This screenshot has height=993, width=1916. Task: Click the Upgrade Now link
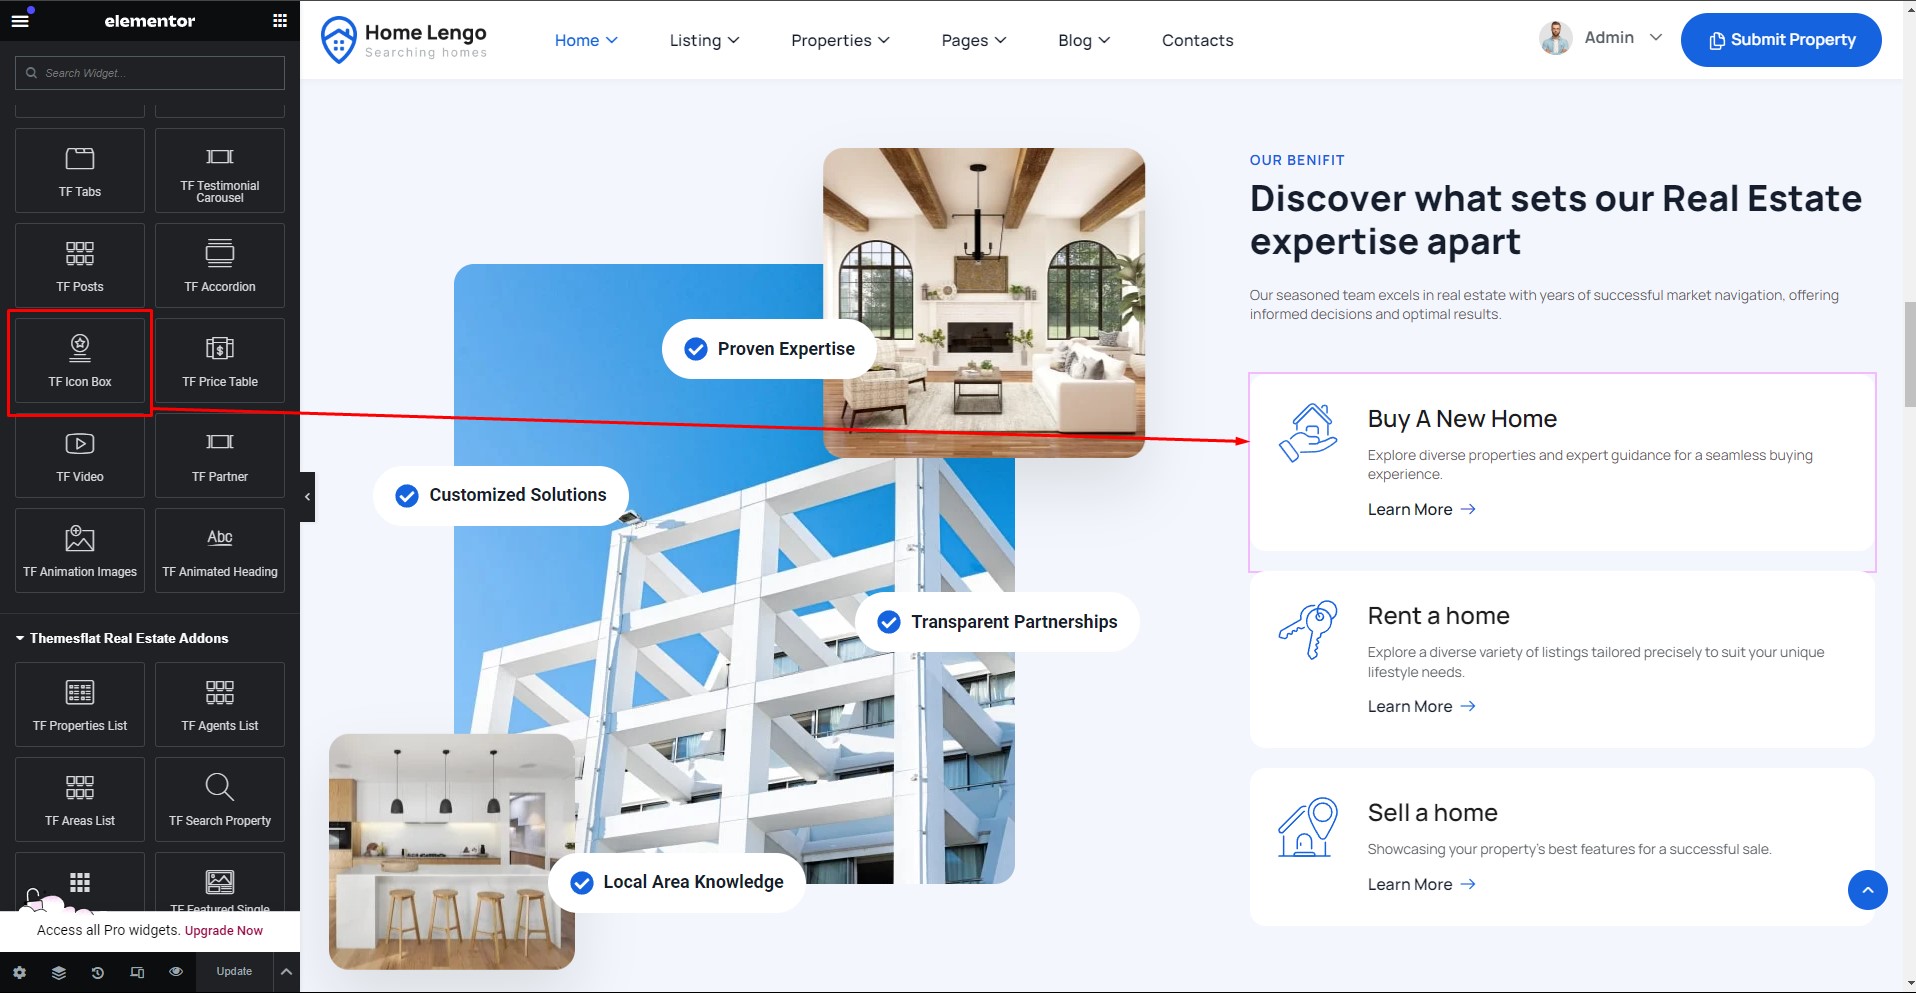tap(224, 930)
